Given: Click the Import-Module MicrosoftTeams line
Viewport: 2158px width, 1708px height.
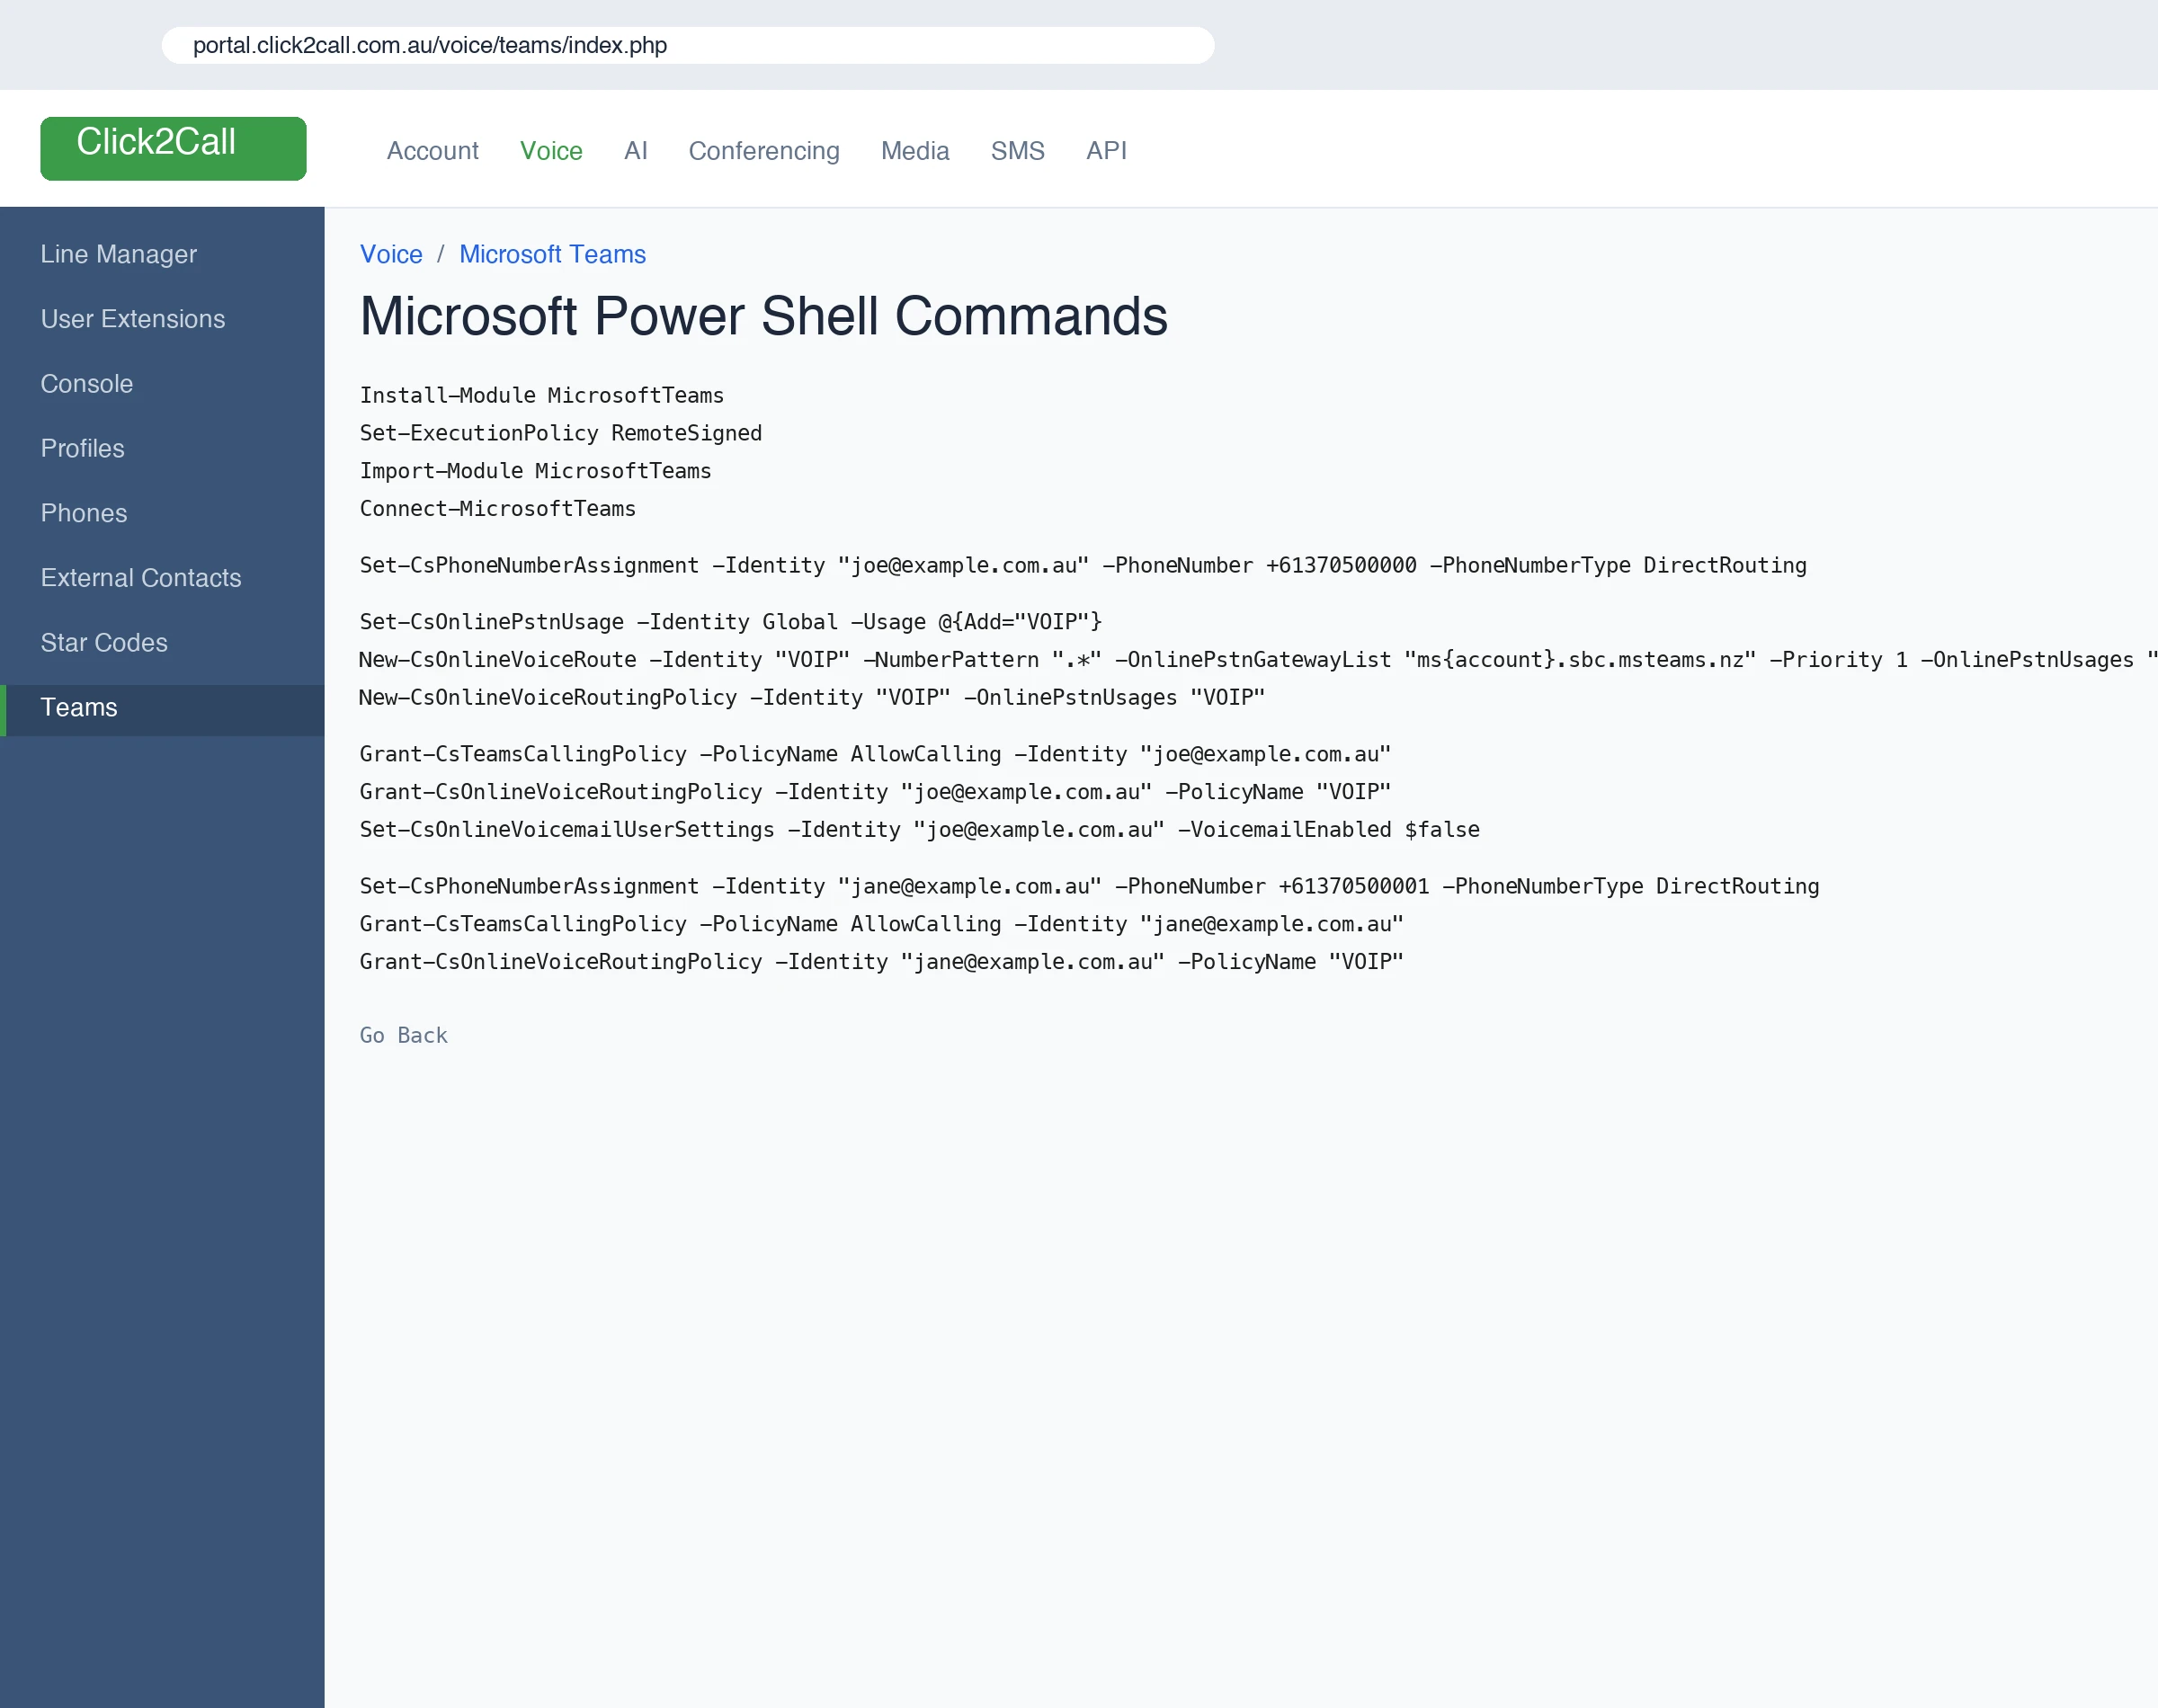Looking at the screenshot, I should click(535, 471).
